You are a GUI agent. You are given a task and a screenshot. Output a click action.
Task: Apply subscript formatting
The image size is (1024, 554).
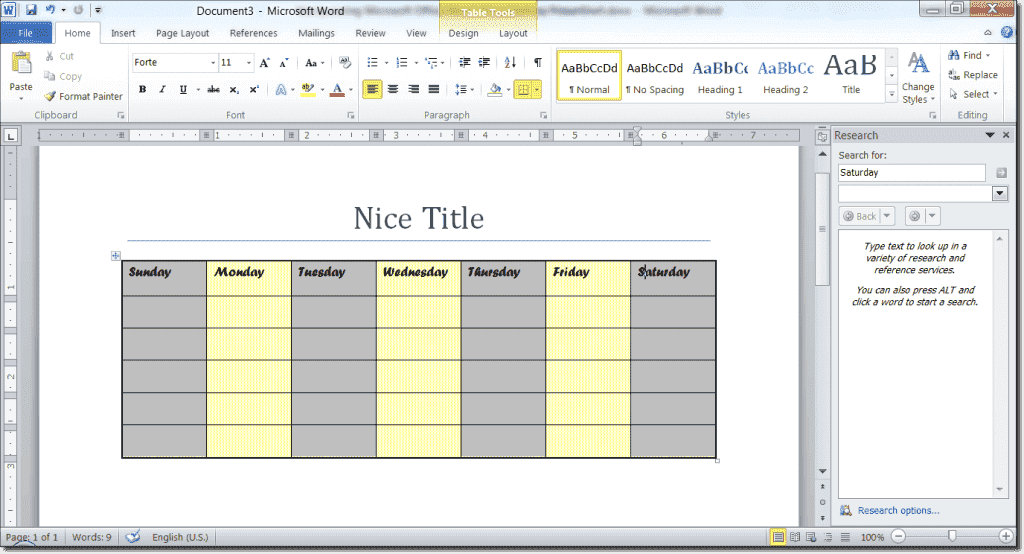(234, 90)
